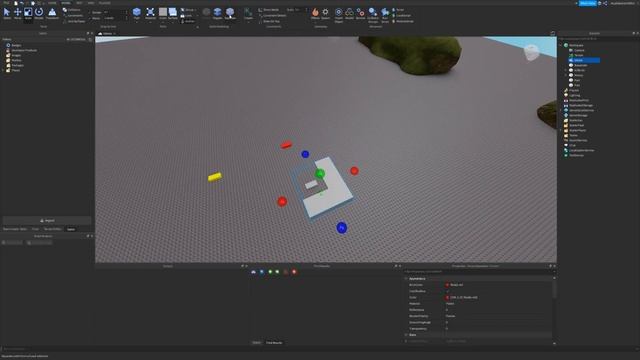Open the Group dropdown arrow
This screenshot has height=360, width=640.
(195, 10)
